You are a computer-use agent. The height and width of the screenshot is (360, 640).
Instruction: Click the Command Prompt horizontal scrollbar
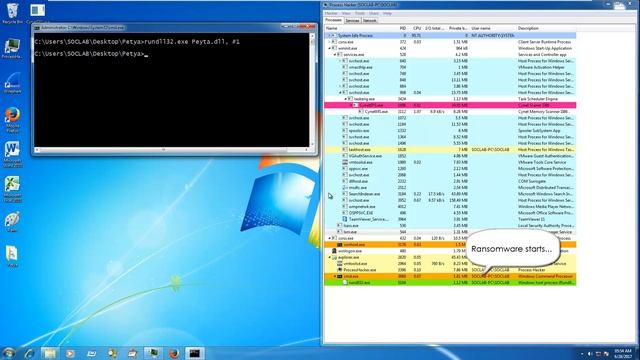pyautogui.click(x=171, y=150)
